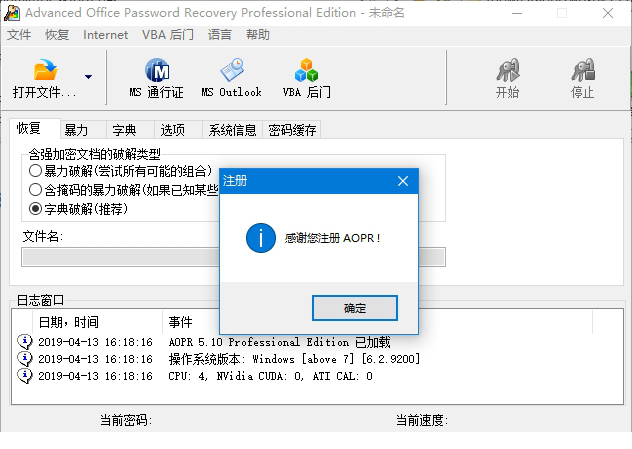Select 含掩码的暴力破解 radio option
This screenshot has height=449, width=632.
pyautogui.click(x=35, y=189)
